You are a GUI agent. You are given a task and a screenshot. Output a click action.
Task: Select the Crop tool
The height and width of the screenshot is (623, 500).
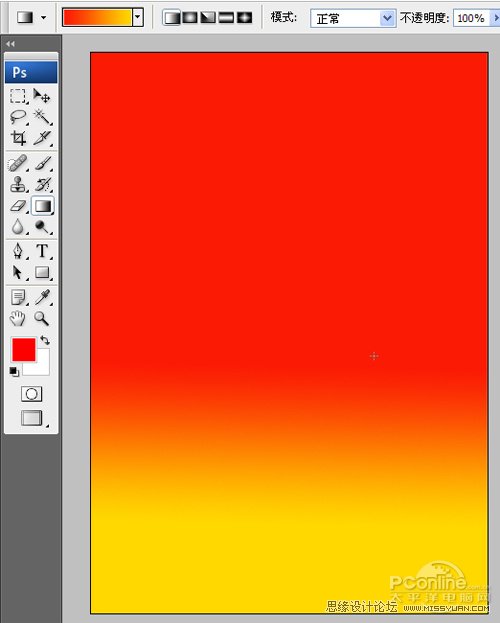click(x=18, y=138)
